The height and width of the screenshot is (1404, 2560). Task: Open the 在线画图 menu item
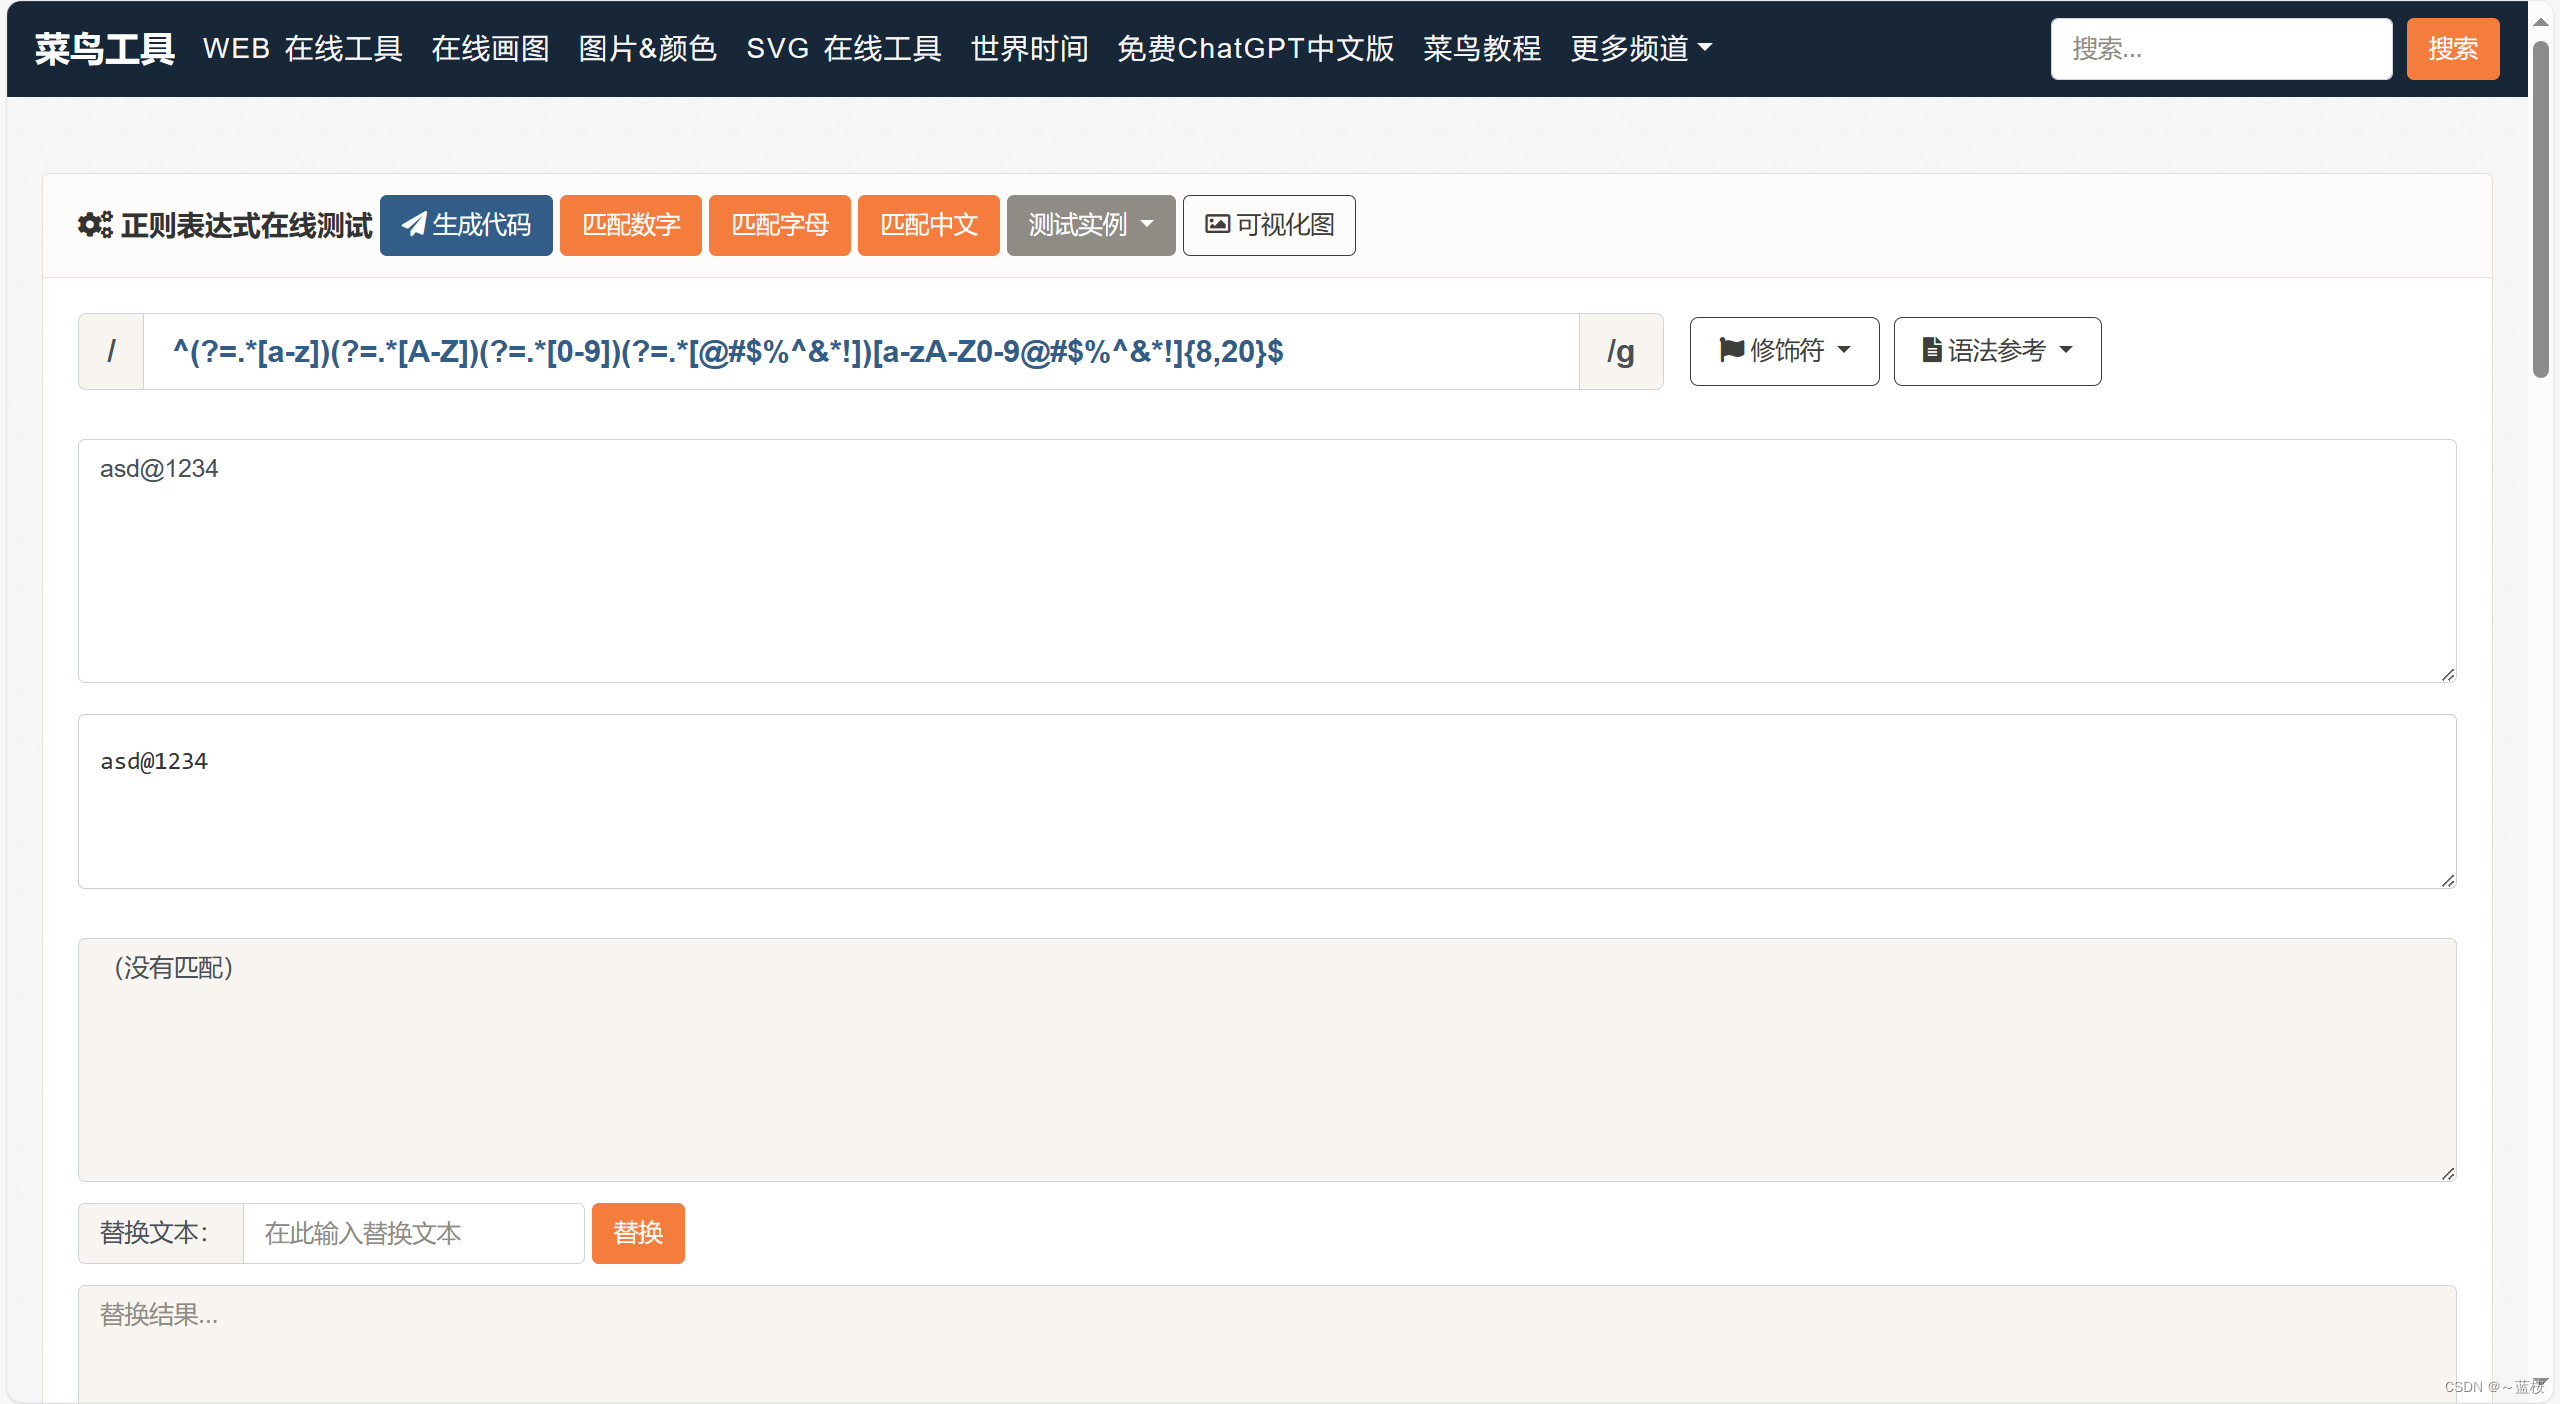pyautogui.click(x=490, y=48)
